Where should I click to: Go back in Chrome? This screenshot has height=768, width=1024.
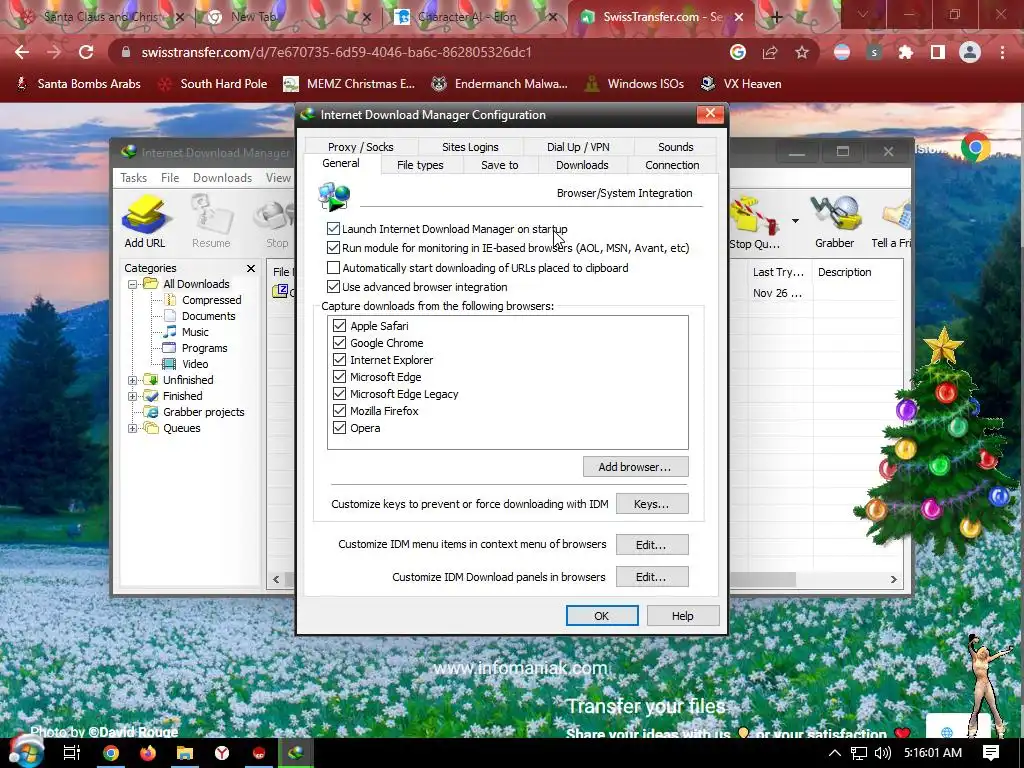(22, 52)
